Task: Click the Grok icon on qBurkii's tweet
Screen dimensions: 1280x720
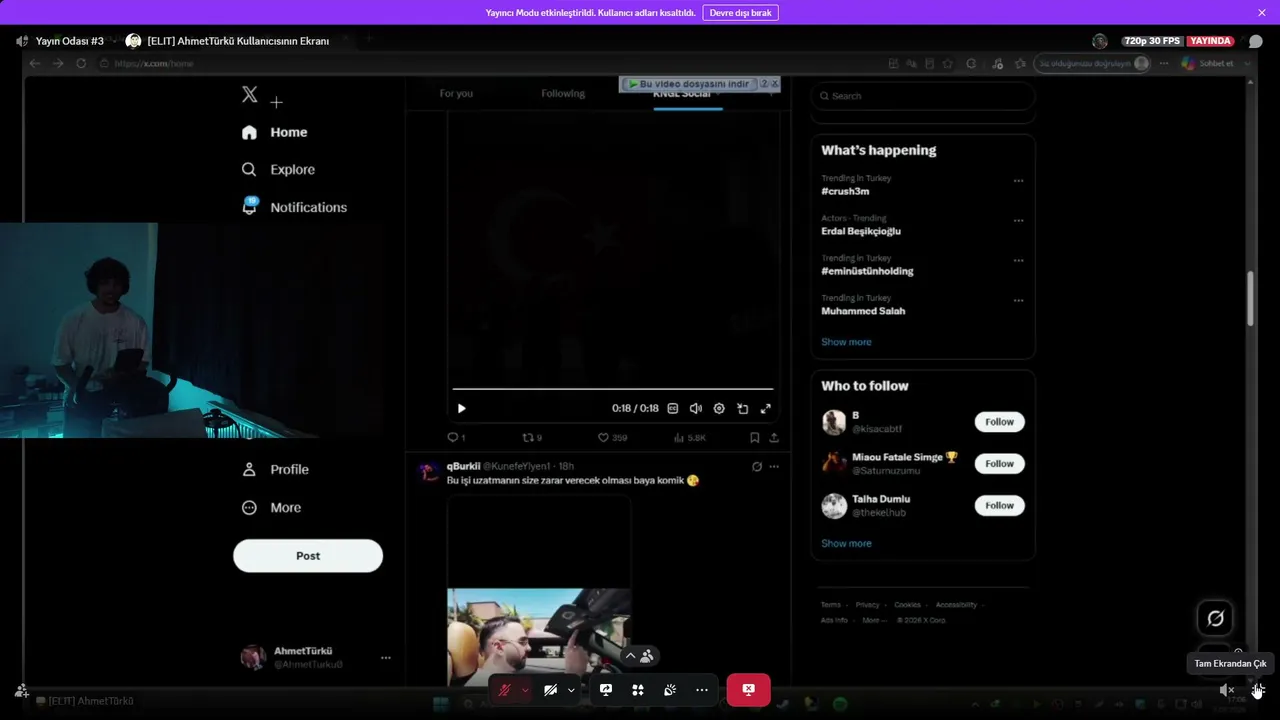Action: pos(757,467)
